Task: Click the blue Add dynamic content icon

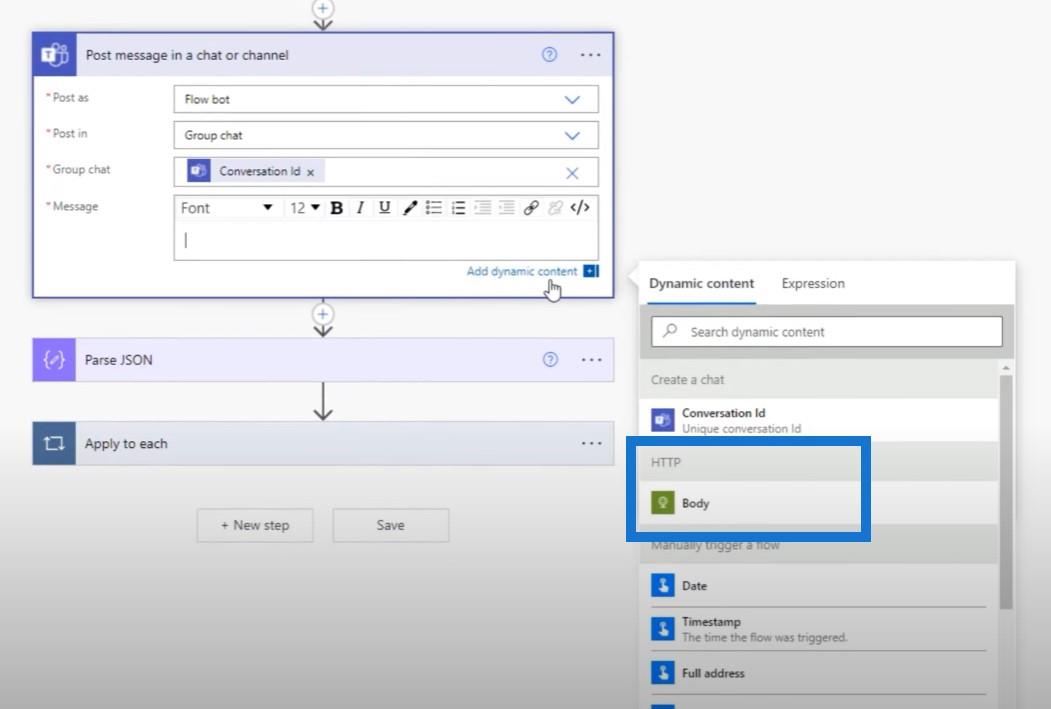Action: point(591,271)
